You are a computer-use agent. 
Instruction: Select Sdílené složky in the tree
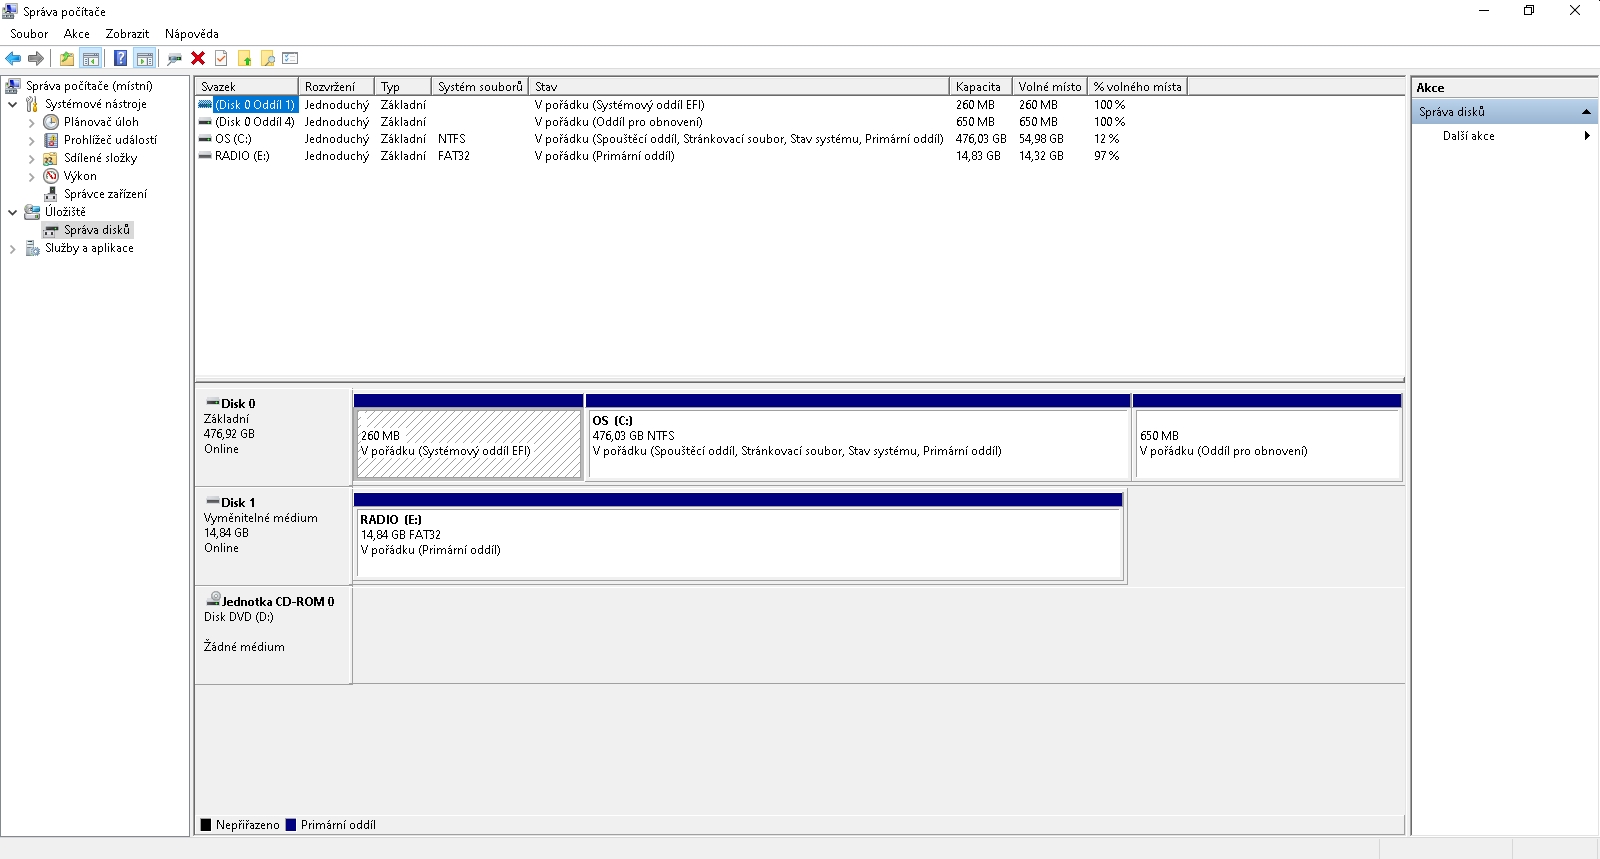click(x=100, y=158)
